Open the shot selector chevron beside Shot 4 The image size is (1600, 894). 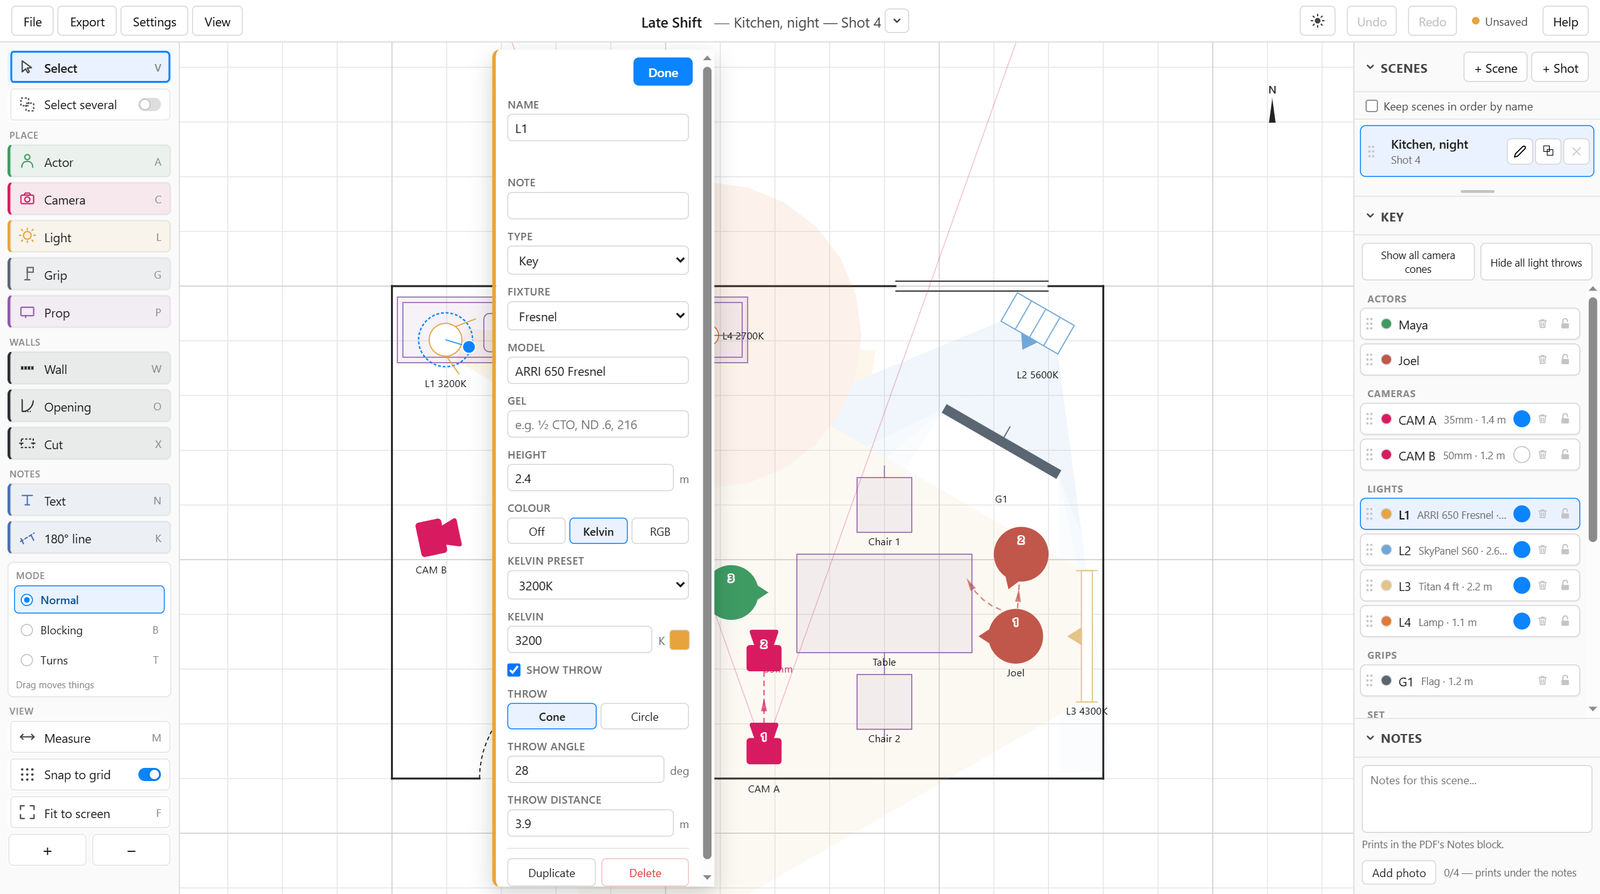[897, 21]
